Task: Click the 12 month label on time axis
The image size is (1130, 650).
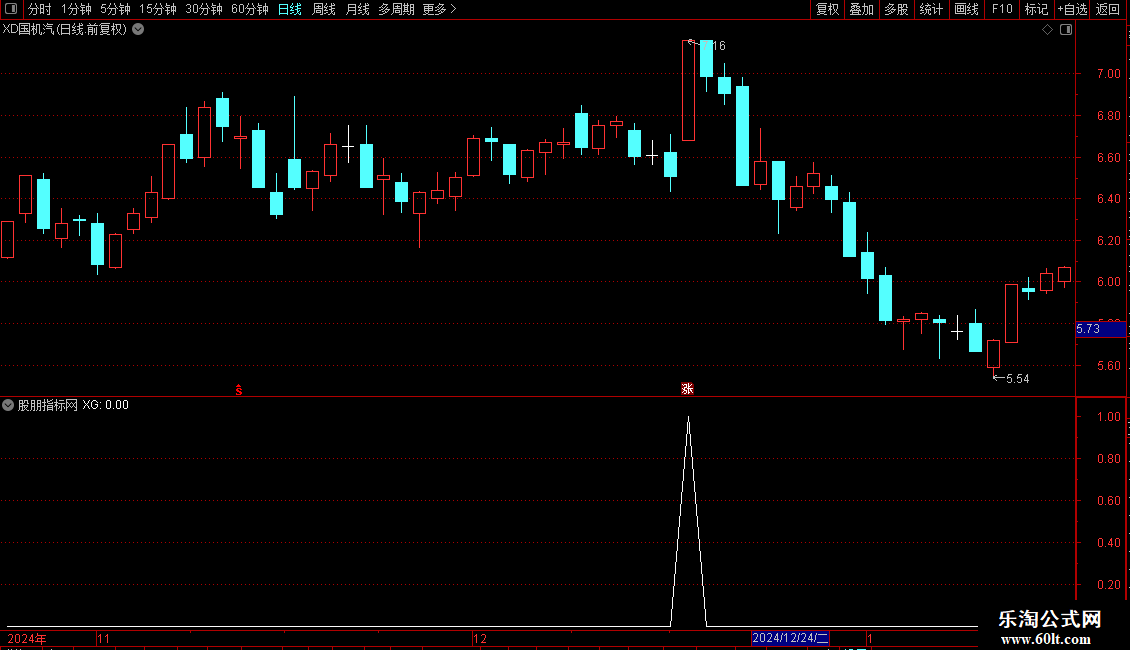Action: click(x=480, y=638)
